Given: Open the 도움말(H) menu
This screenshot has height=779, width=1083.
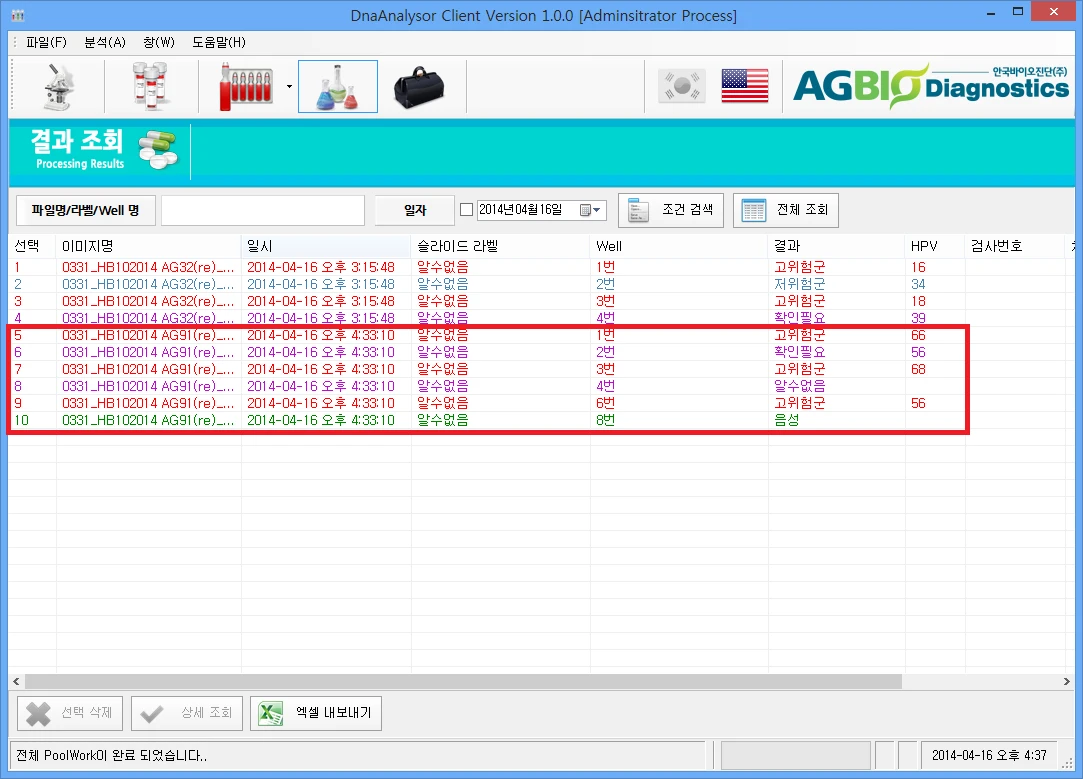Looking at the screenshot, I should point(219,42).
